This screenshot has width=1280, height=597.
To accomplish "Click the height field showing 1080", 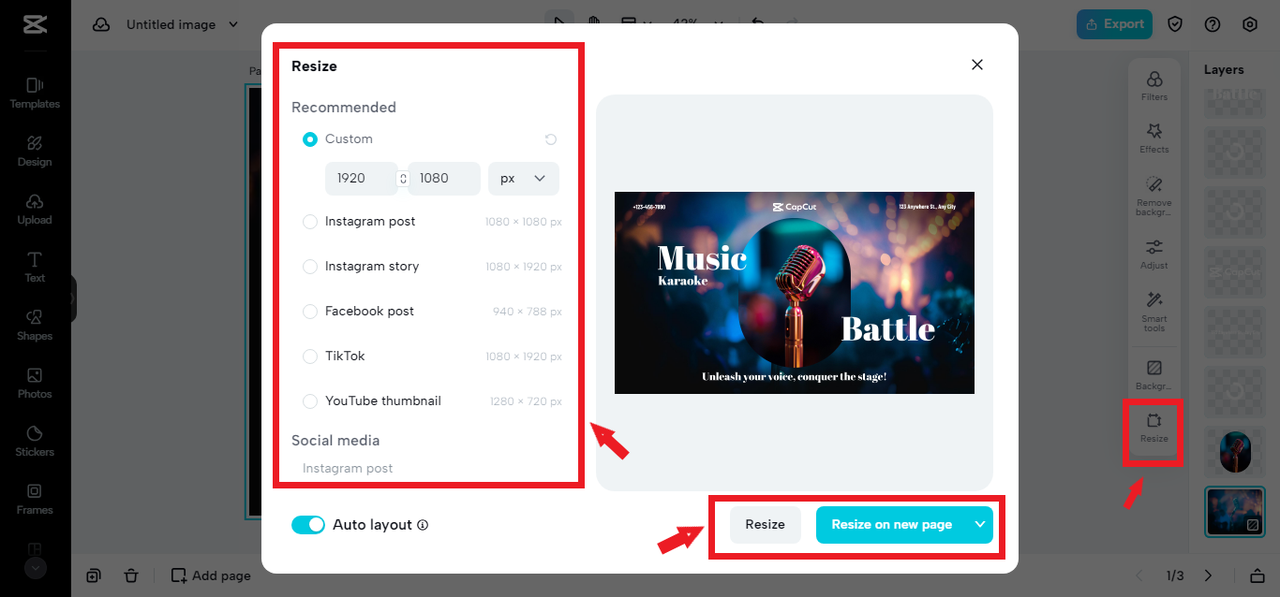I will (x=444, y=178).
